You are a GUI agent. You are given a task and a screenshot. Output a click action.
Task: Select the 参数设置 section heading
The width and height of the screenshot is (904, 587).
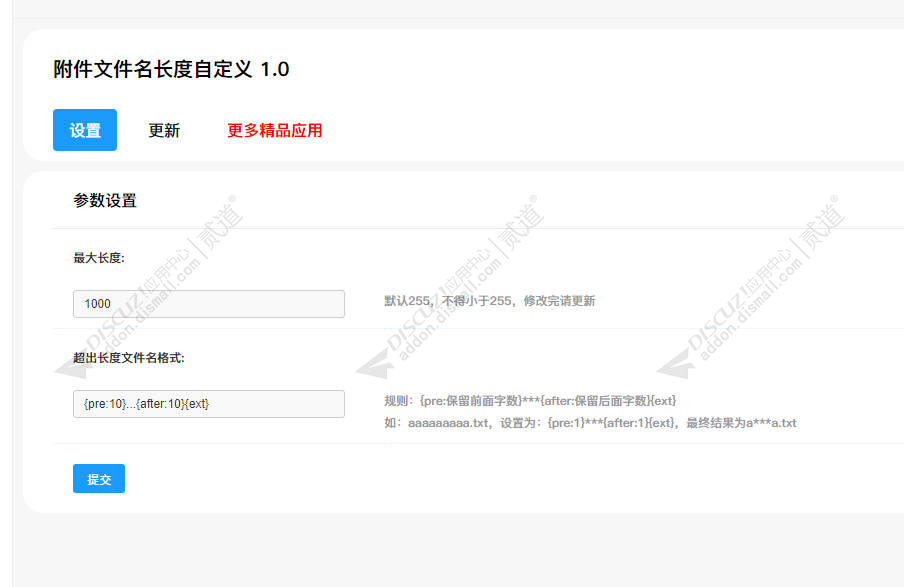click(x=105, y=201)
